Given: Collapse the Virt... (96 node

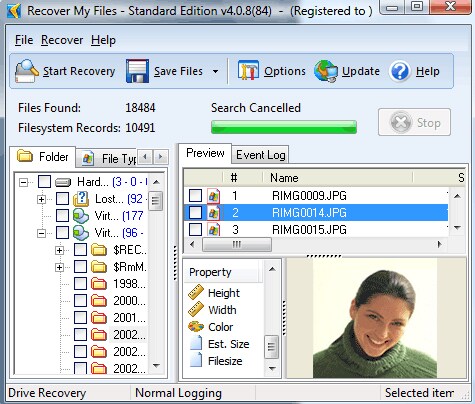Looking at the screenshot, I should coord(41,233).
